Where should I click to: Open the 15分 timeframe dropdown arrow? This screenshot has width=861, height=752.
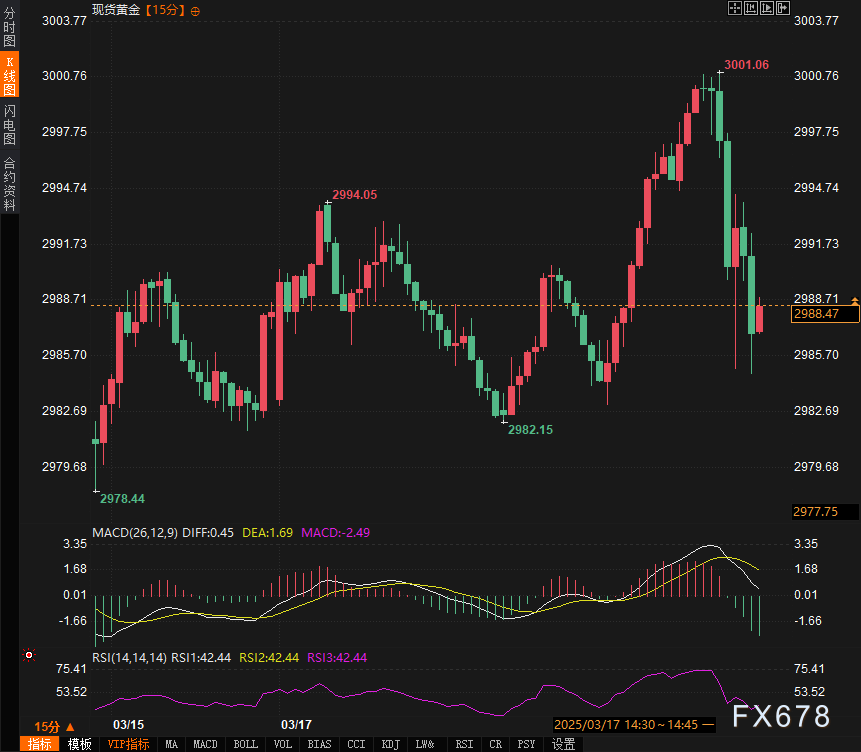pos(70,727)
